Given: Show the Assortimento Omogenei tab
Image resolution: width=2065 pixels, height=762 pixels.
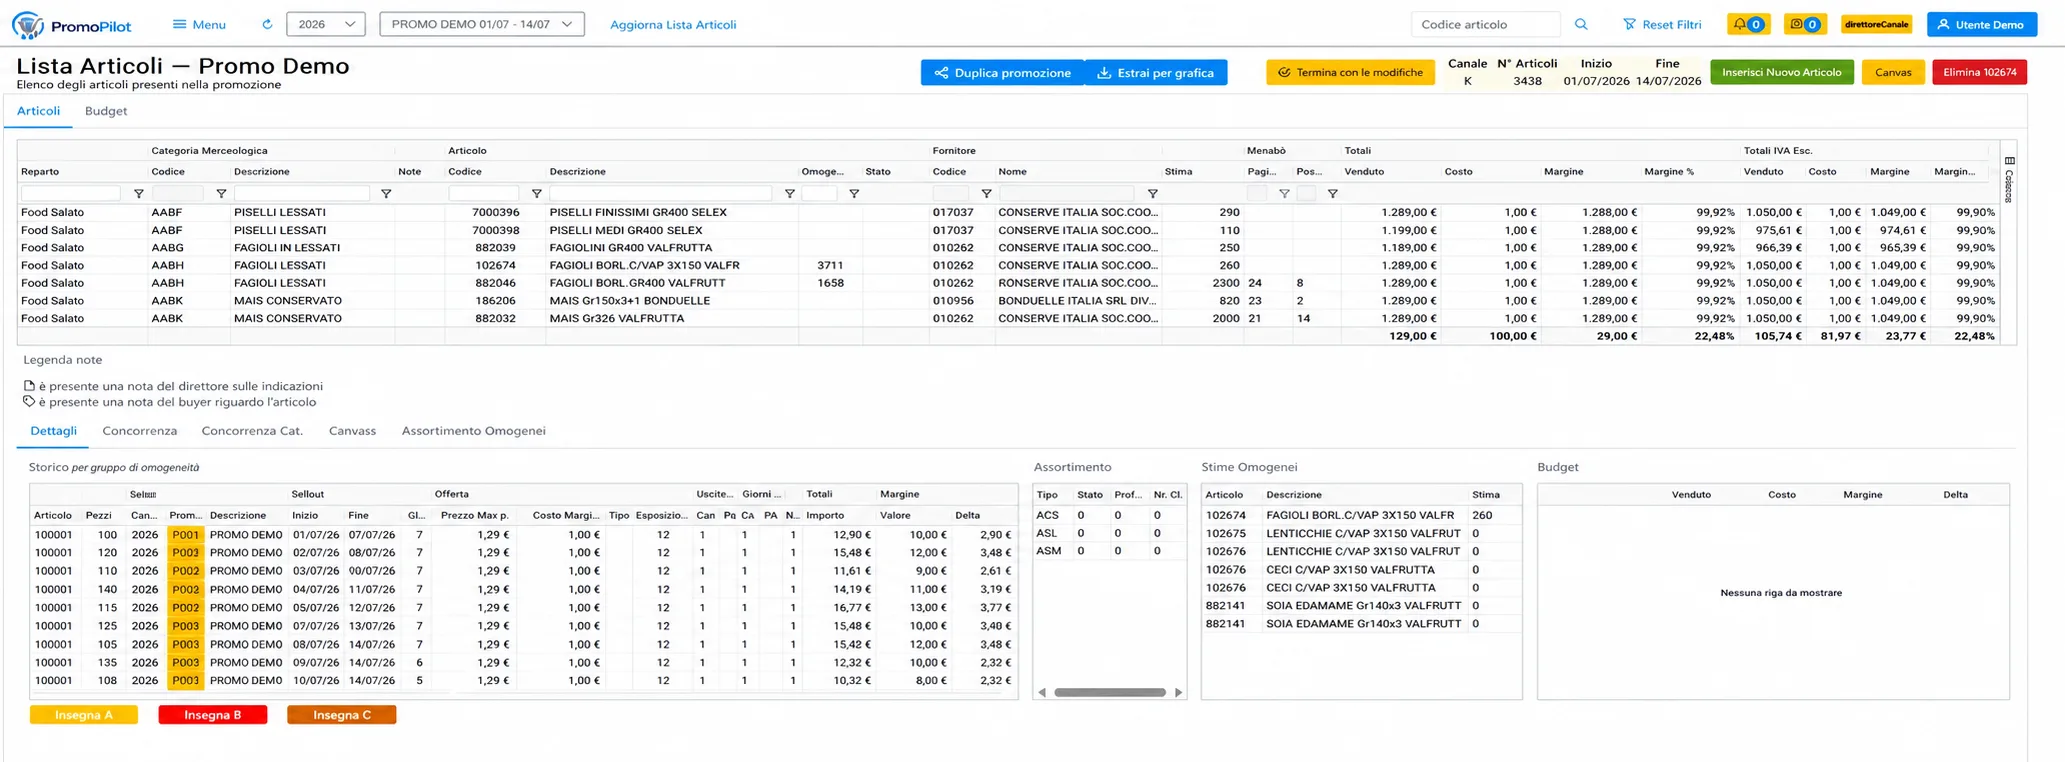Looking at the screenshot, I should click(473, 431).
